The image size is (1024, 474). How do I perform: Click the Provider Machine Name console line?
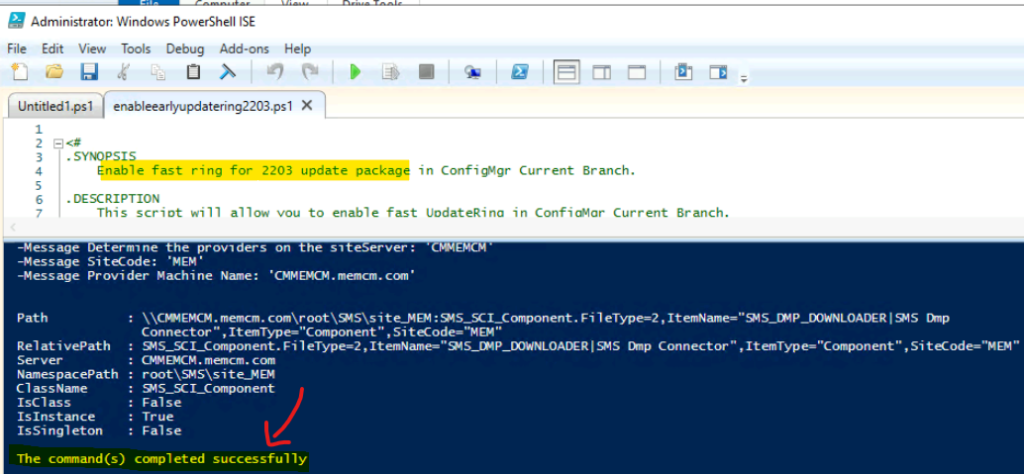216,276
